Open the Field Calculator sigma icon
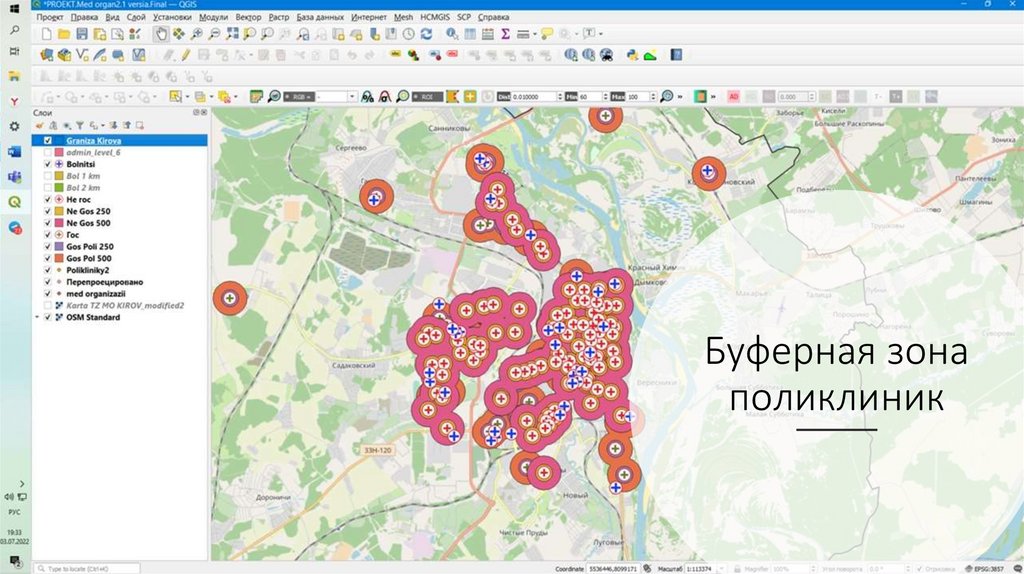1024x574 pixels. (x=506, y=34)
